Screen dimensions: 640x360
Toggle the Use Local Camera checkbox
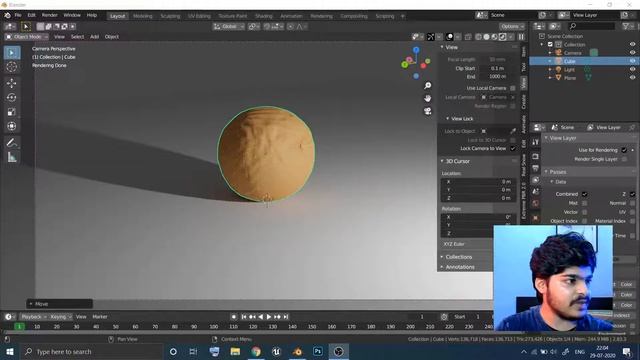tap(513, 88)
